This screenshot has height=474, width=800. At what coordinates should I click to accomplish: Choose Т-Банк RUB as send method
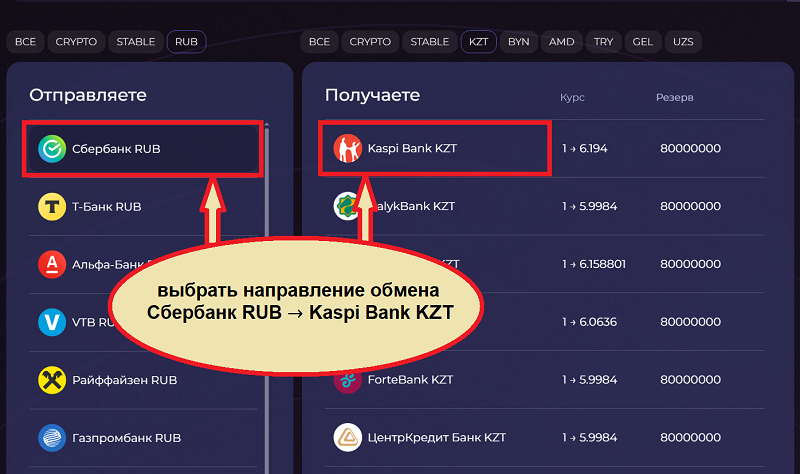tap(143, 207)
